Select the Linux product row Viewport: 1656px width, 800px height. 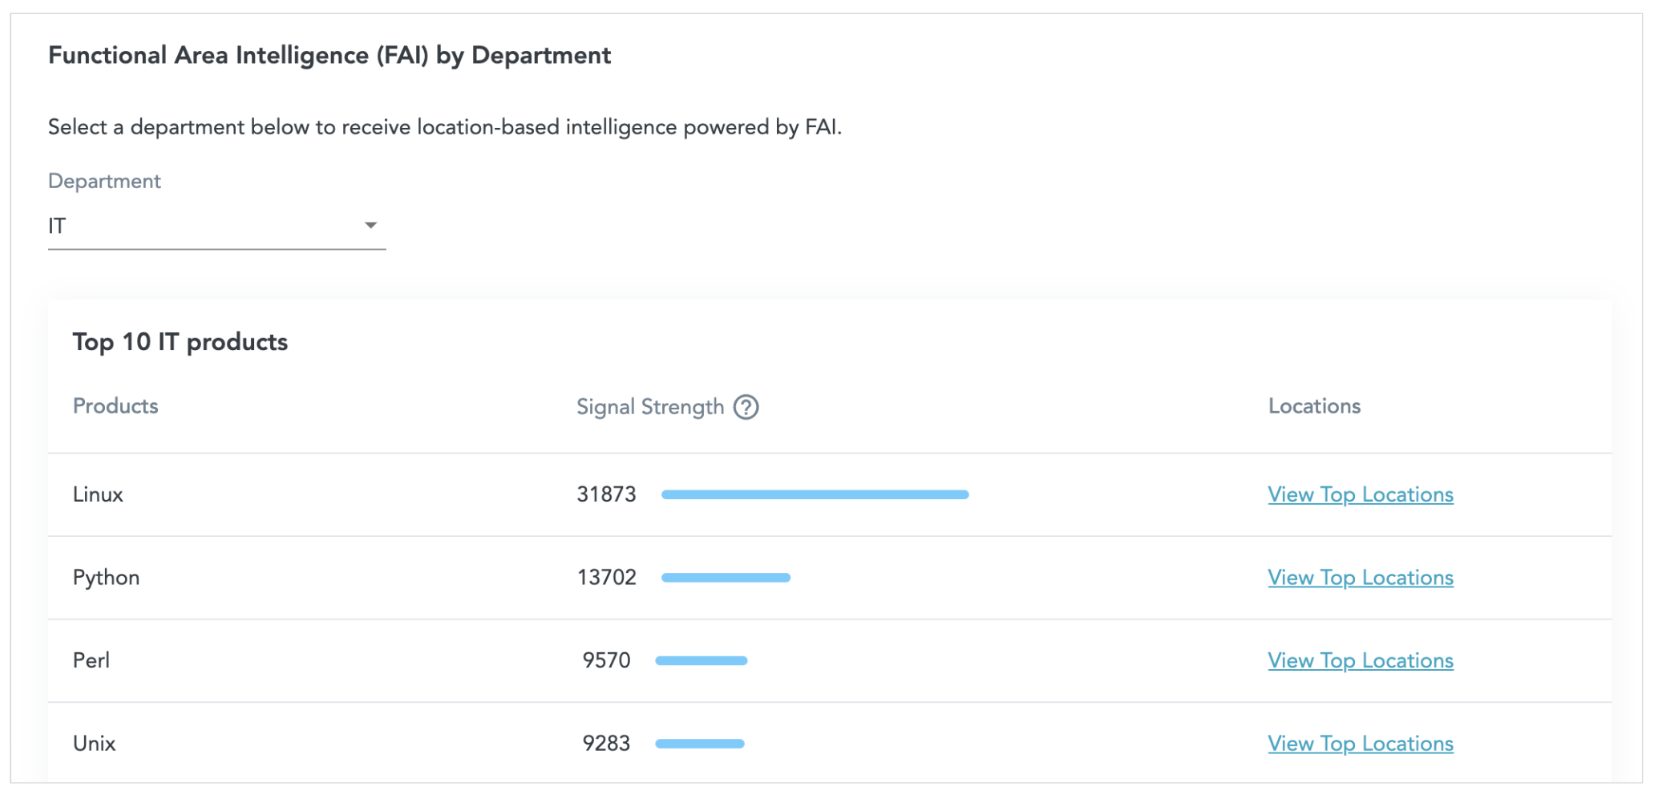[x=97, y=494]
